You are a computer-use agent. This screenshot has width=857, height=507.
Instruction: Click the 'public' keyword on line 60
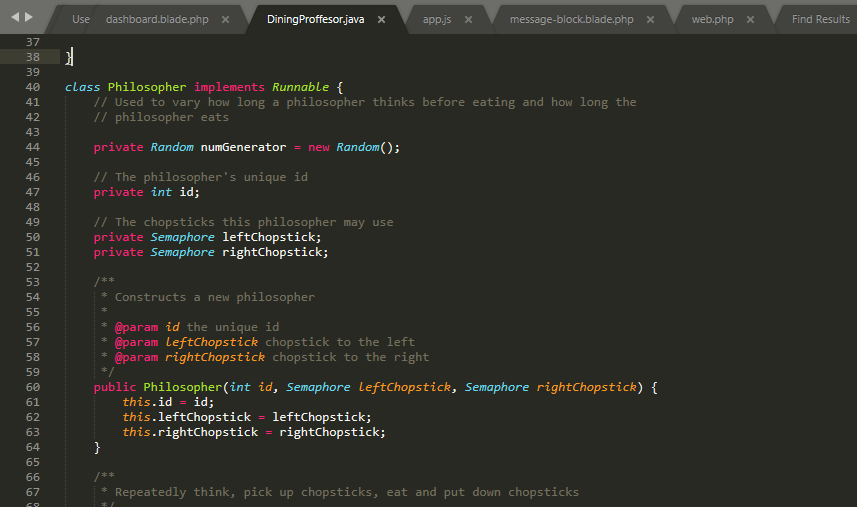coord(115,387)
